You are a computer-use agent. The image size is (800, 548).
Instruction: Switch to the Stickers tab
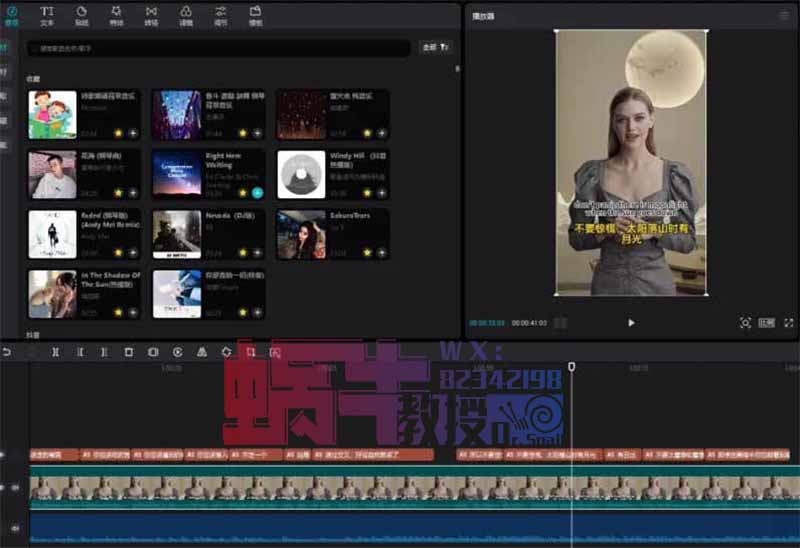(x=82, y=15)
